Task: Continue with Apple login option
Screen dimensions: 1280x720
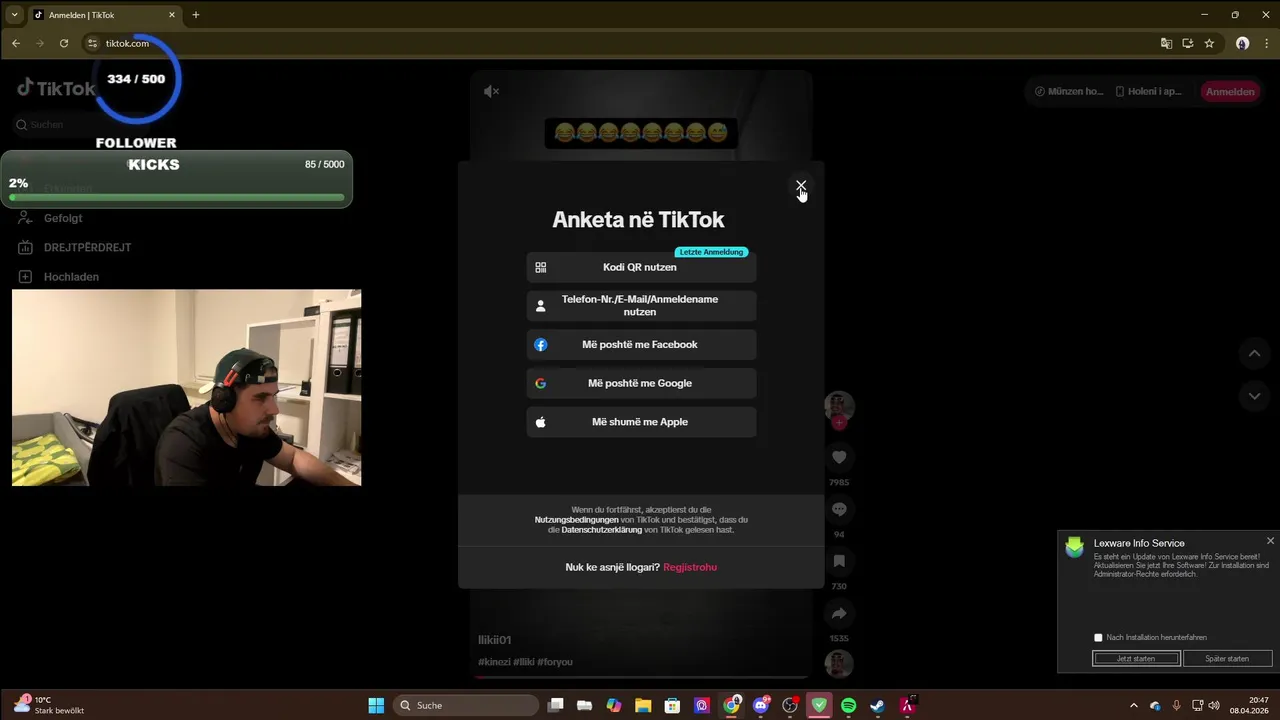Action: pyautogui.click(x=641, y=422)
